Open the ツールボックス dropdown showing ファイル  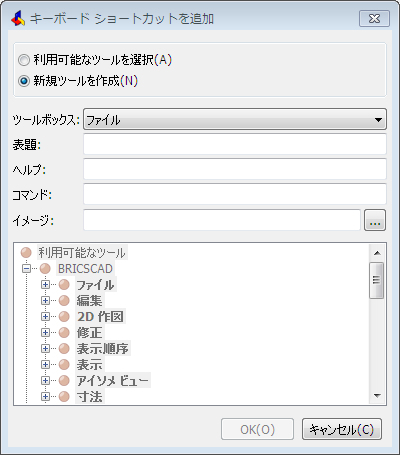(x=235, y=119)
